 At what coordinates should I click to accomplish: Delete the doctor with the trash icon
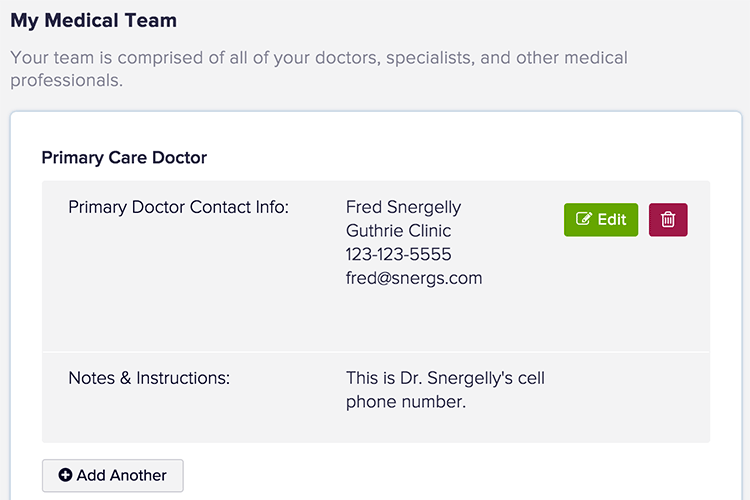668,220
